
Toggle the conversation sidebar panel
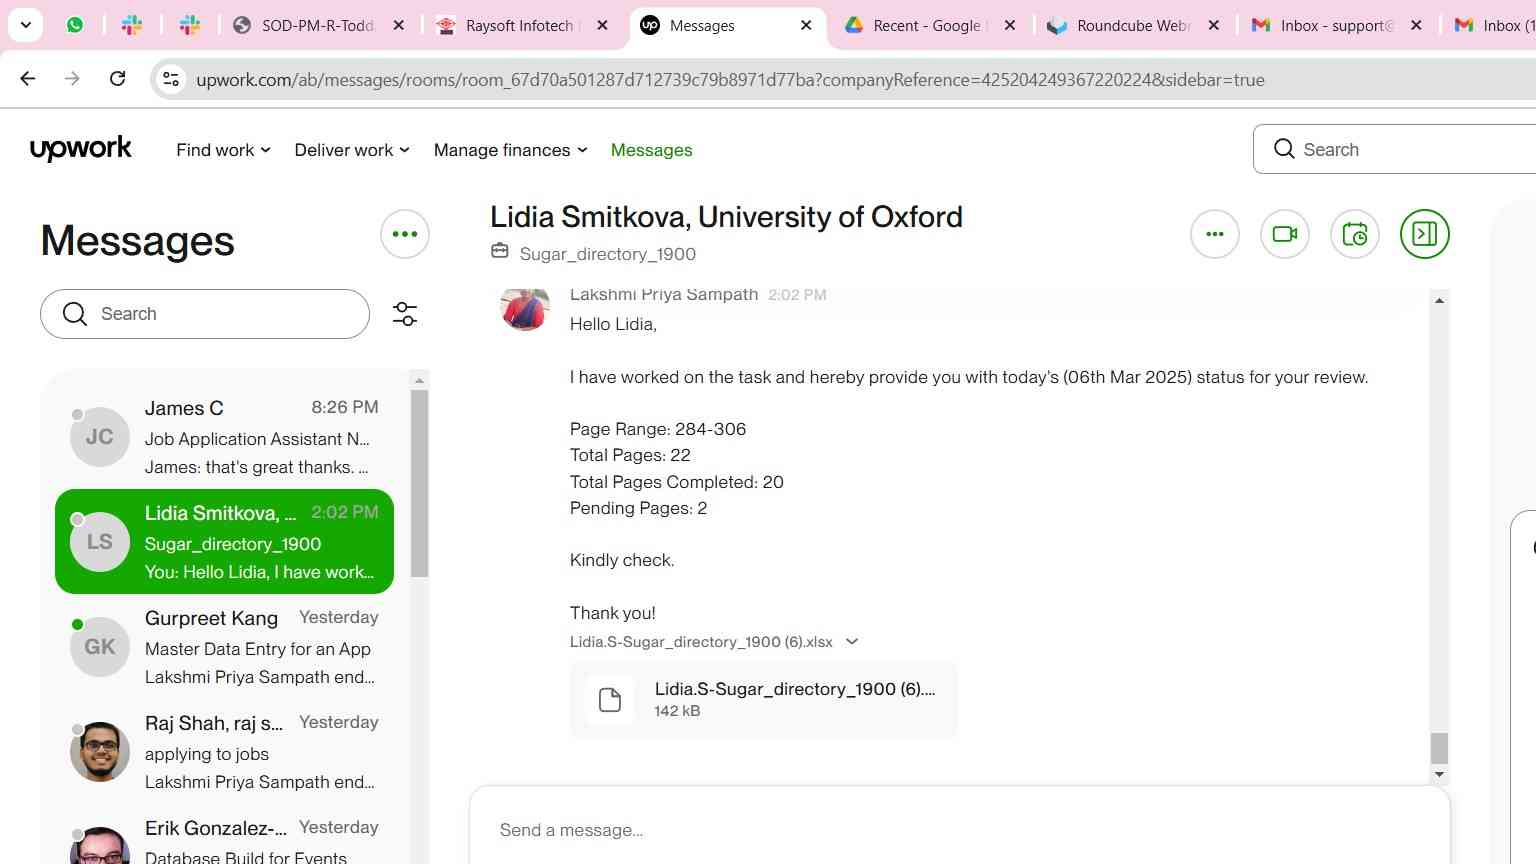(x=1425, y=234)
